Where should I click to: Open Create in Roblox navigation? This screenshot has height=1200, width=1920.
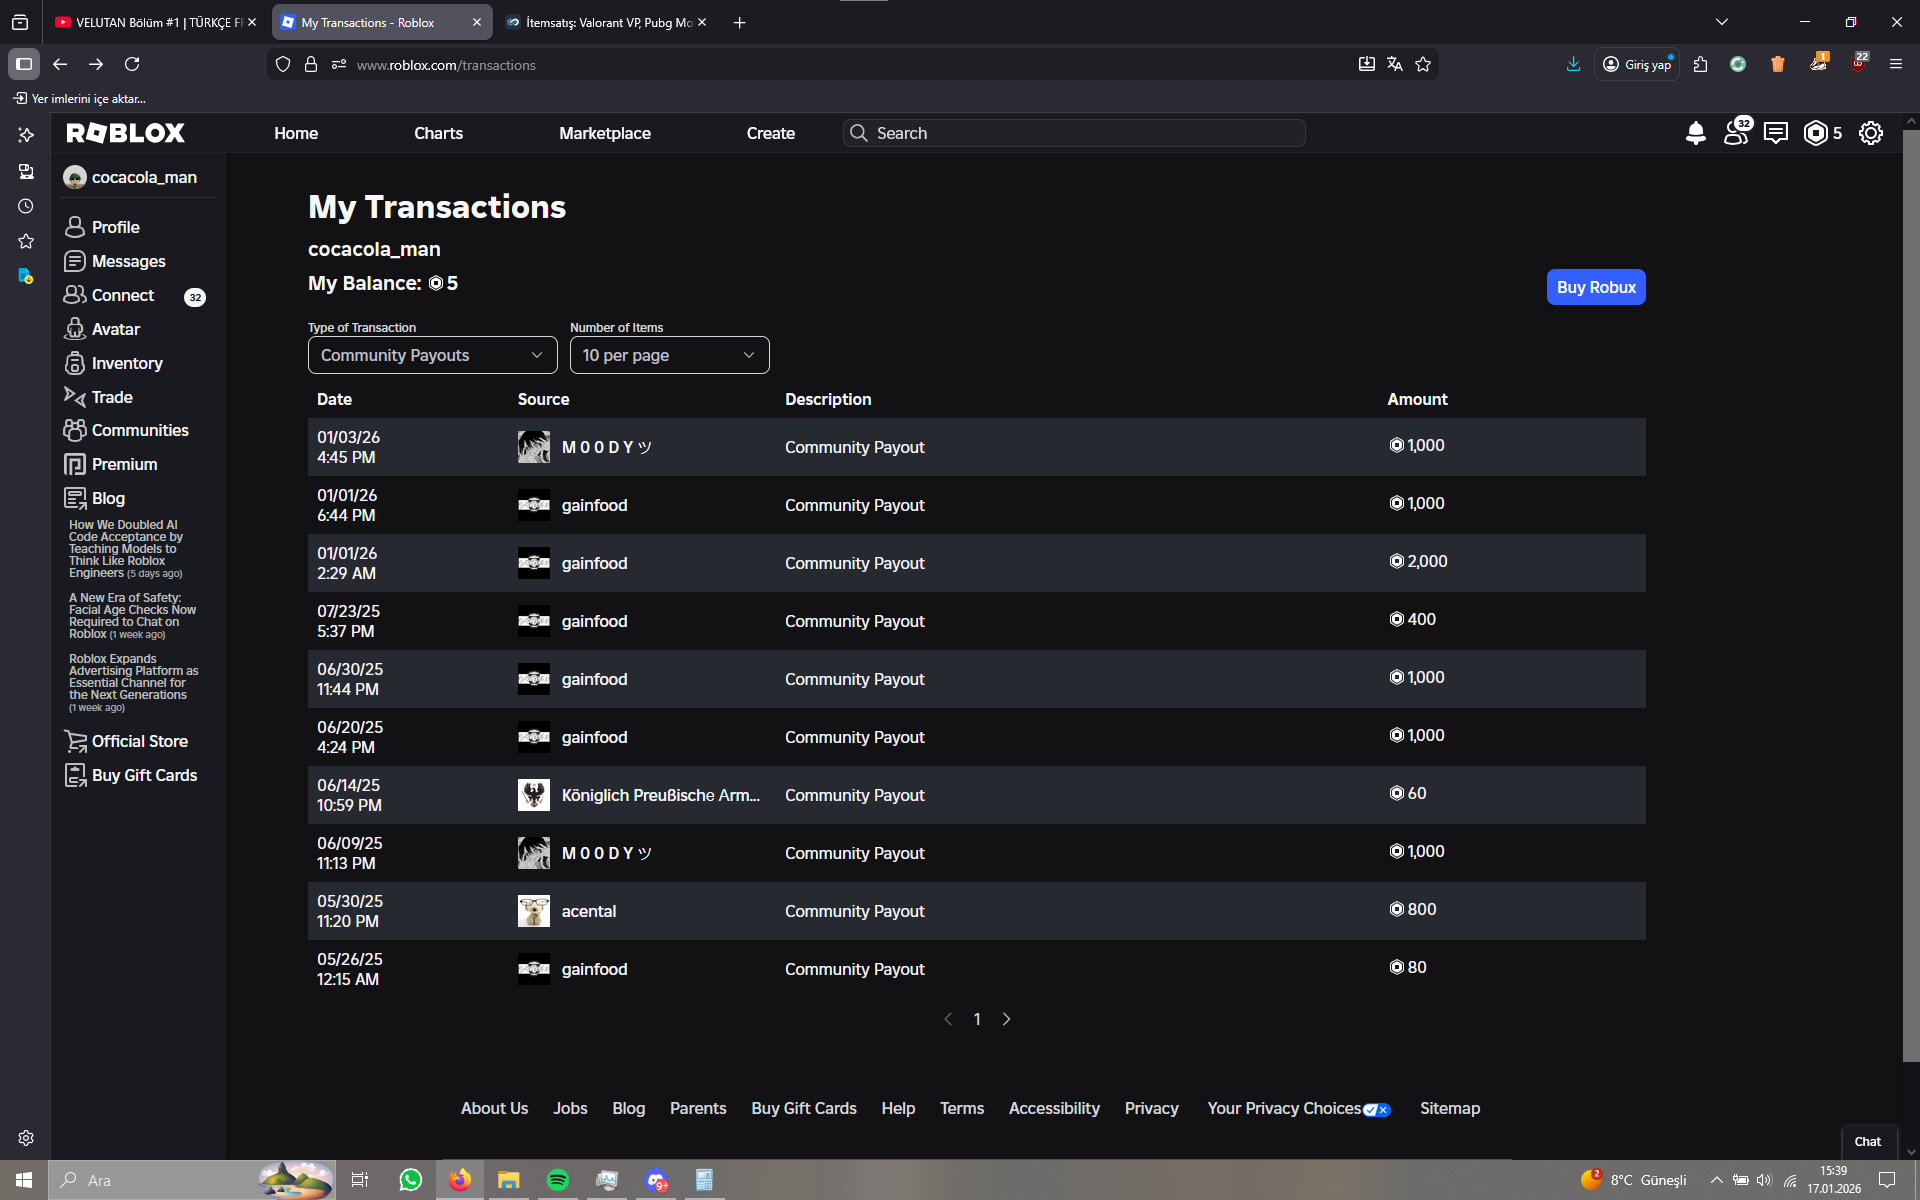tap(771, 133)
